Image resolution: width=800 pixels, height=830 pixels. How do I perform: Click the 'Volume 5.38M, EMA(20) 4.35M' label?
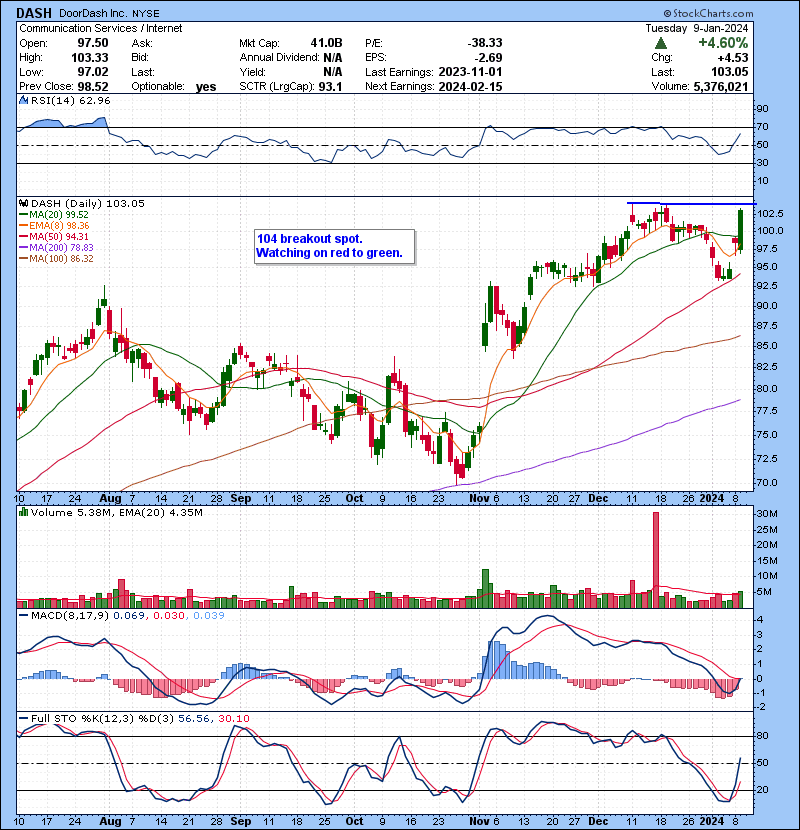116,512
